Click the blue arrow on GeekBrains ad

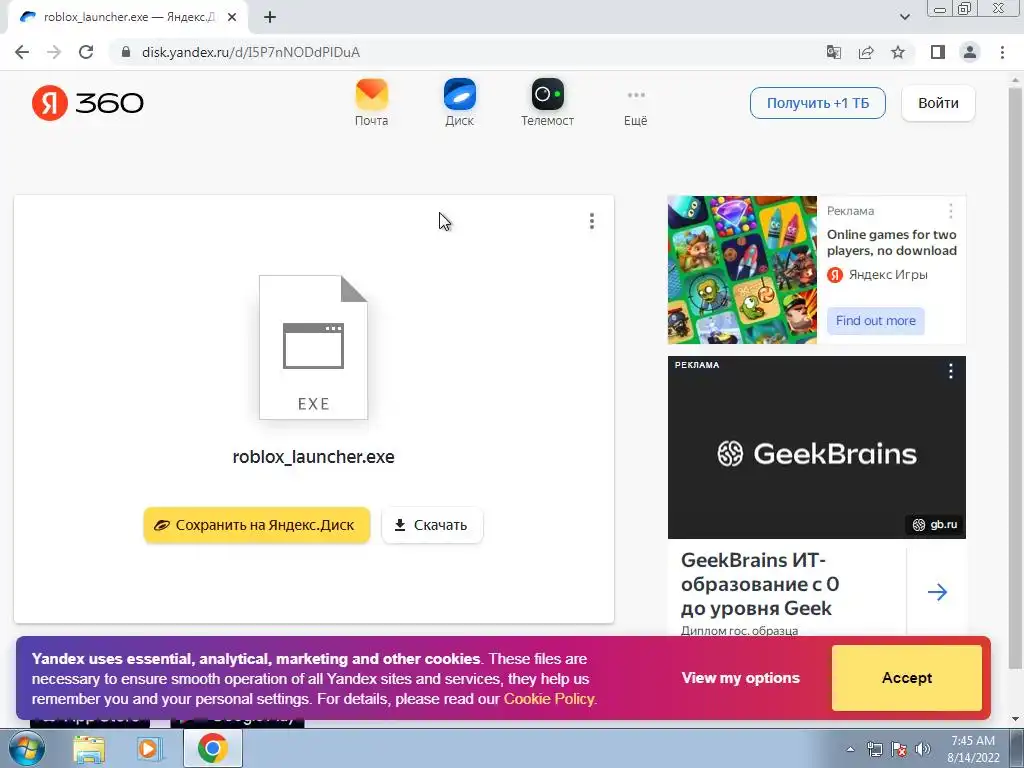(937, 592)
